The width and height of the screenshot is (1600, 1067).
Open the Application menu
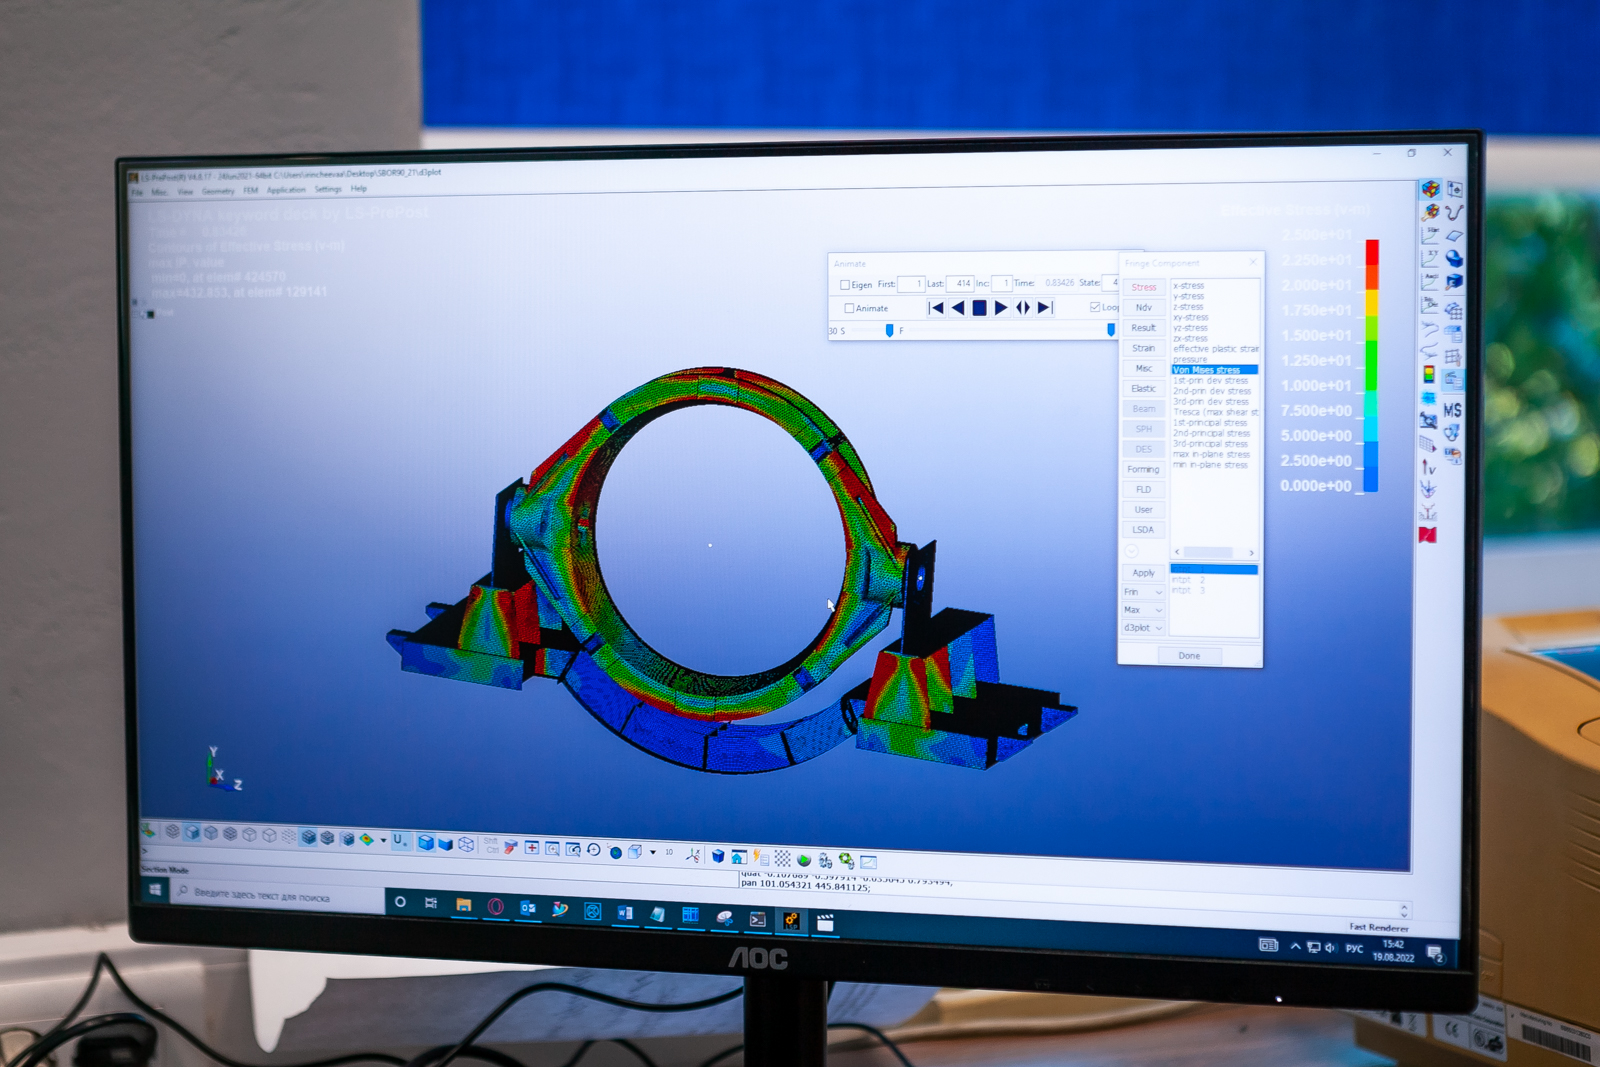coord(286,190)
